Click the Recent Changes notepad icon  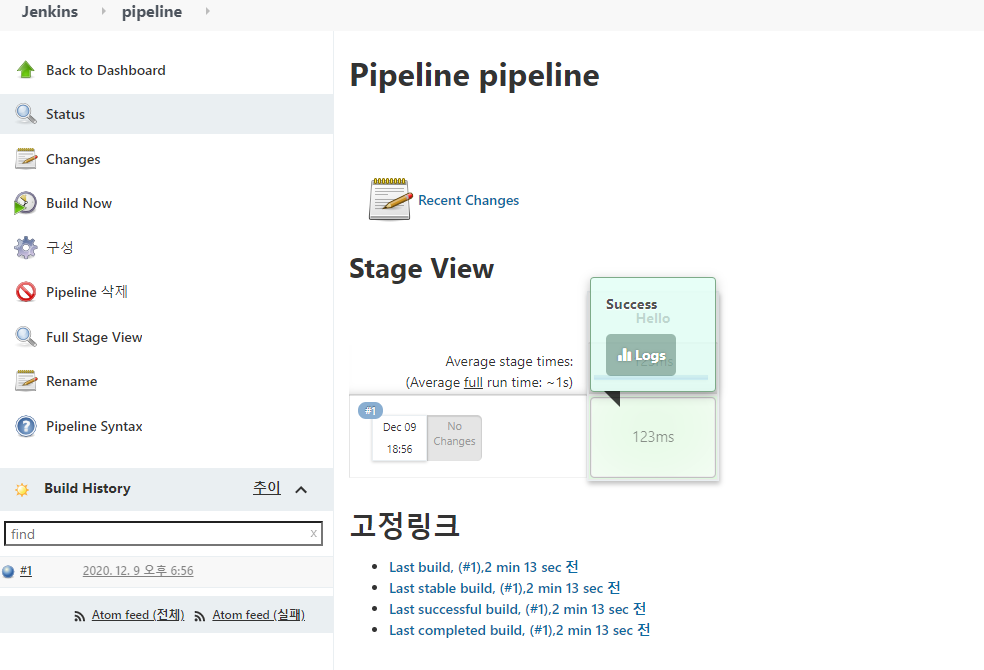(x=390, y=199)
